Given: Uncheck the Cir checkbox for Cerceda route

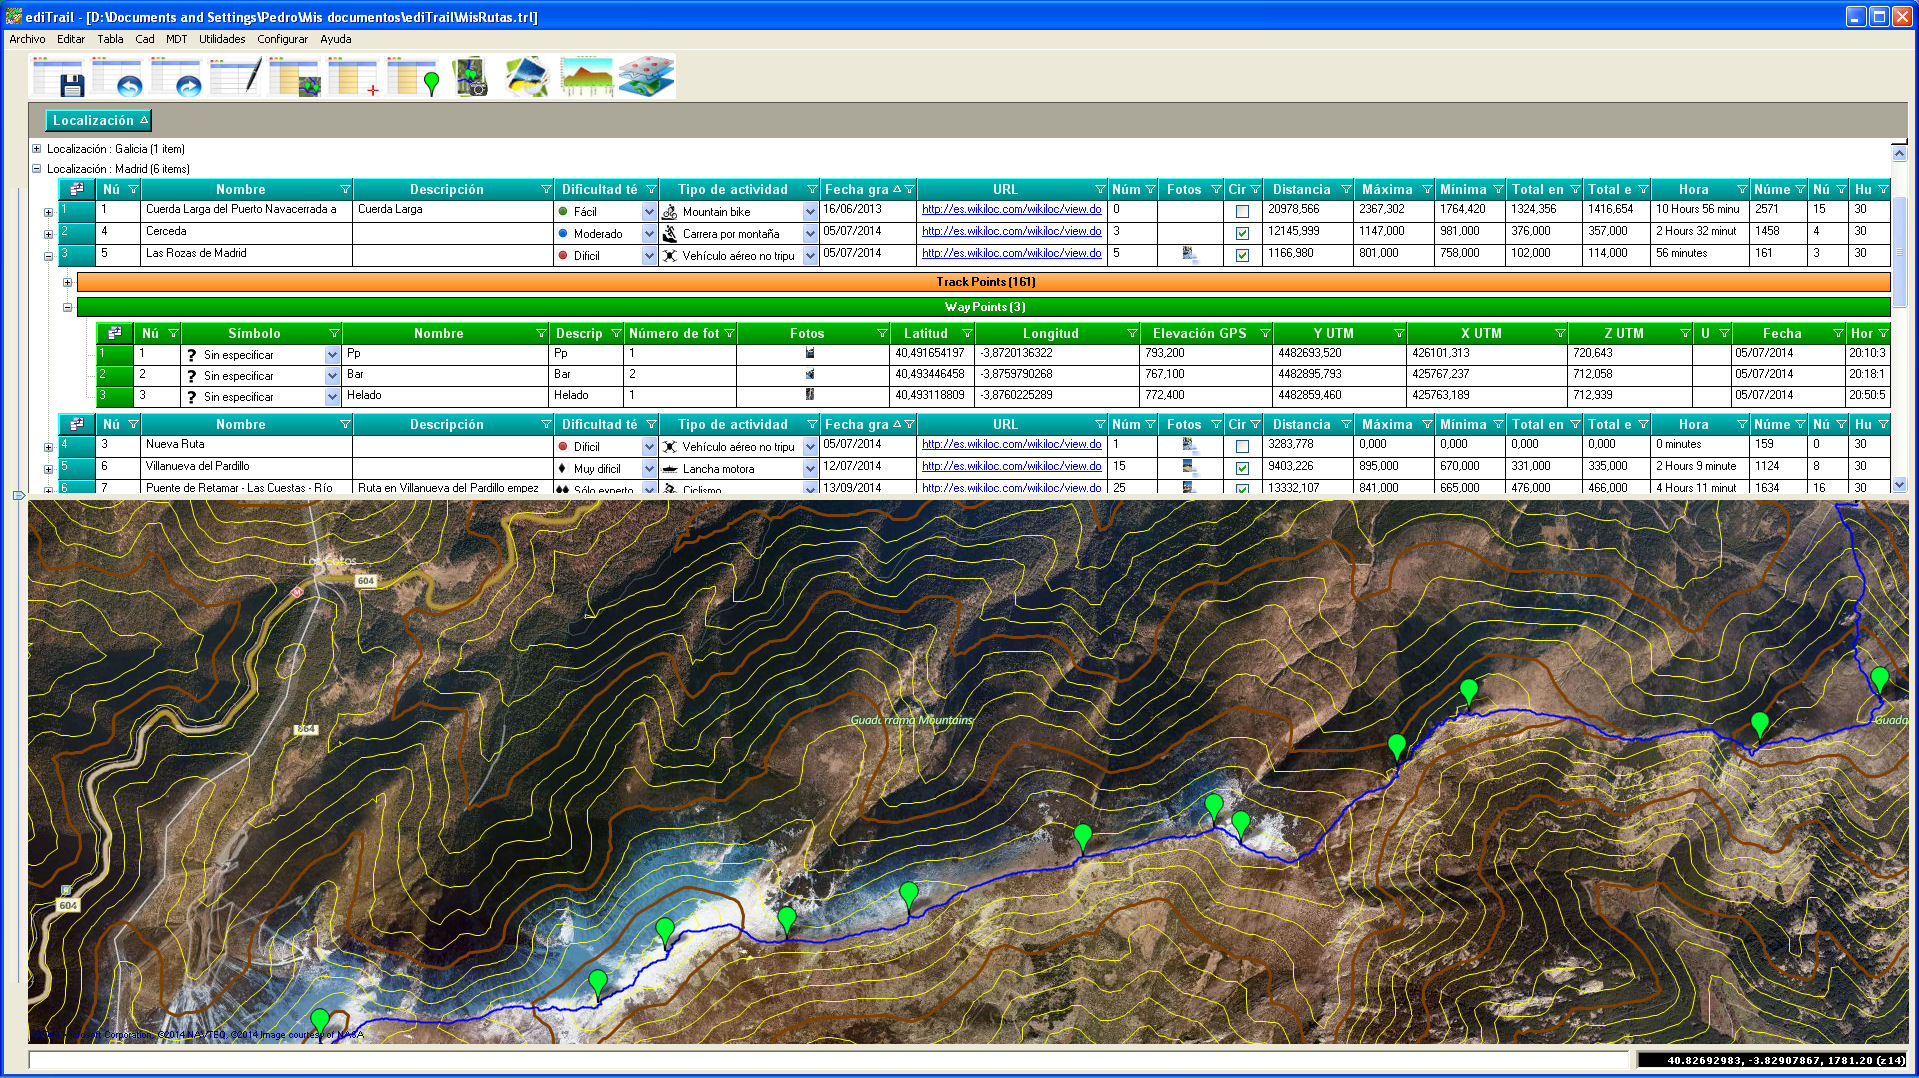Looking at the screenshot, I should tap(1242, 233).
